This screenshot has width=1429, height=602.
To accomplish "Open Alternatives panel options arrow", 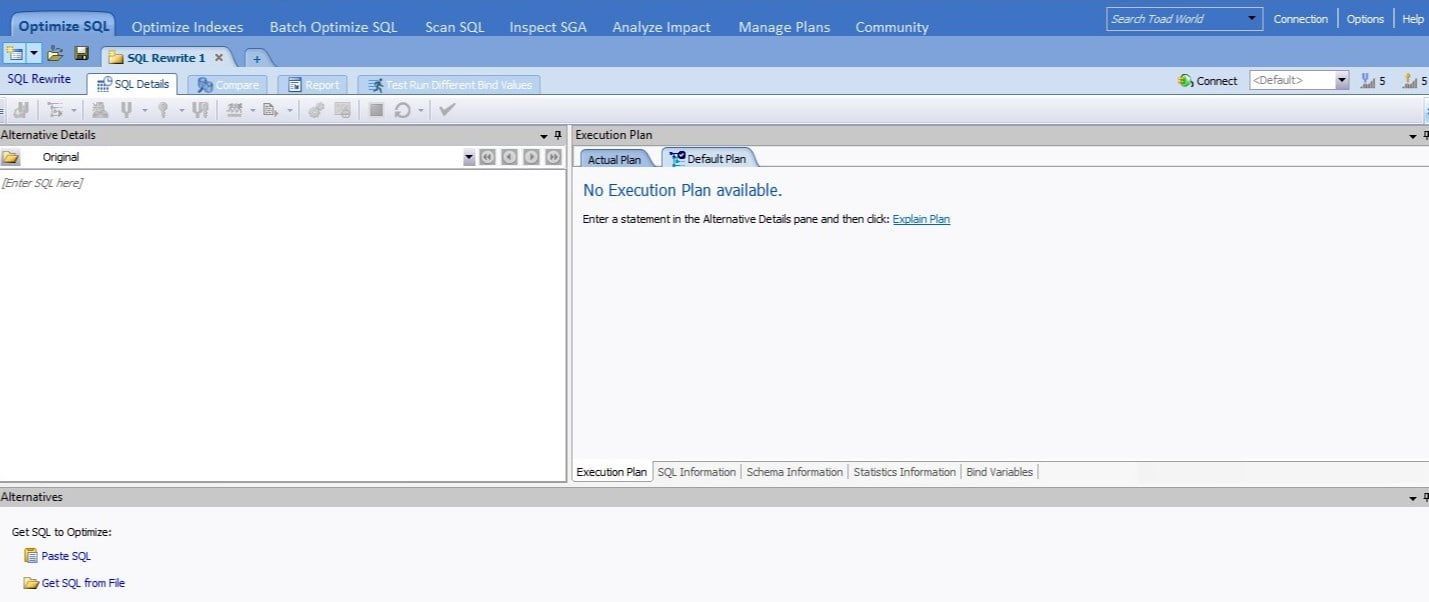I will (x=1413, y=497).
